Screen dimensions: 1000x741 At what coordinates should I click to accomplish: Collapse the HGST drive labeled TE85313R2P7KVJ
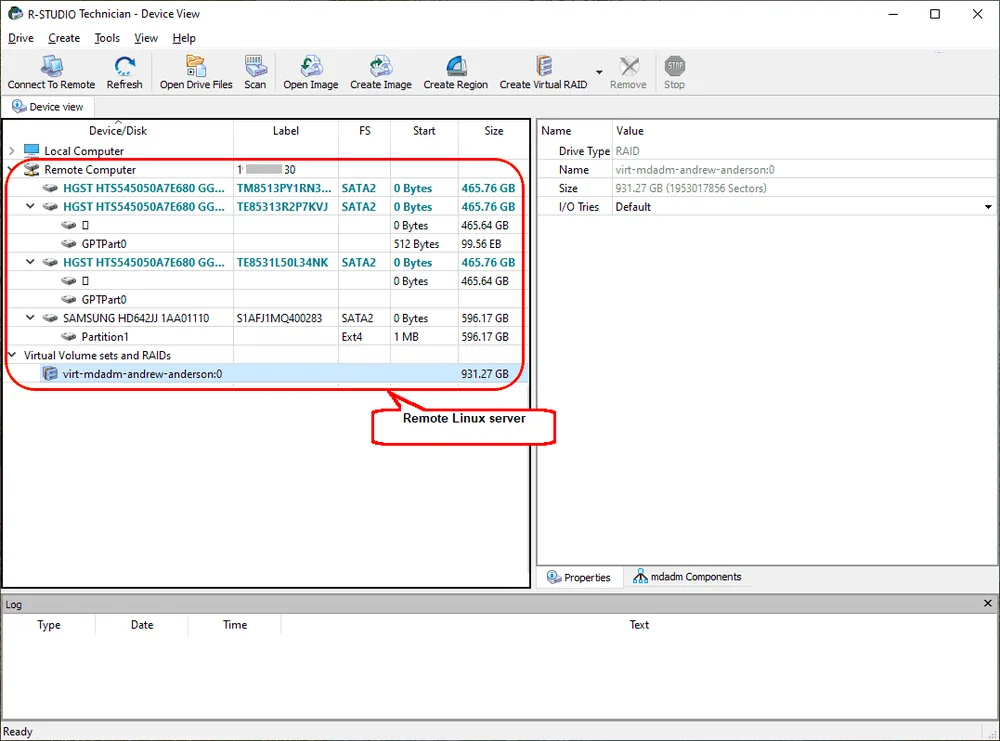pyautogui.click(x=30, y=207)
